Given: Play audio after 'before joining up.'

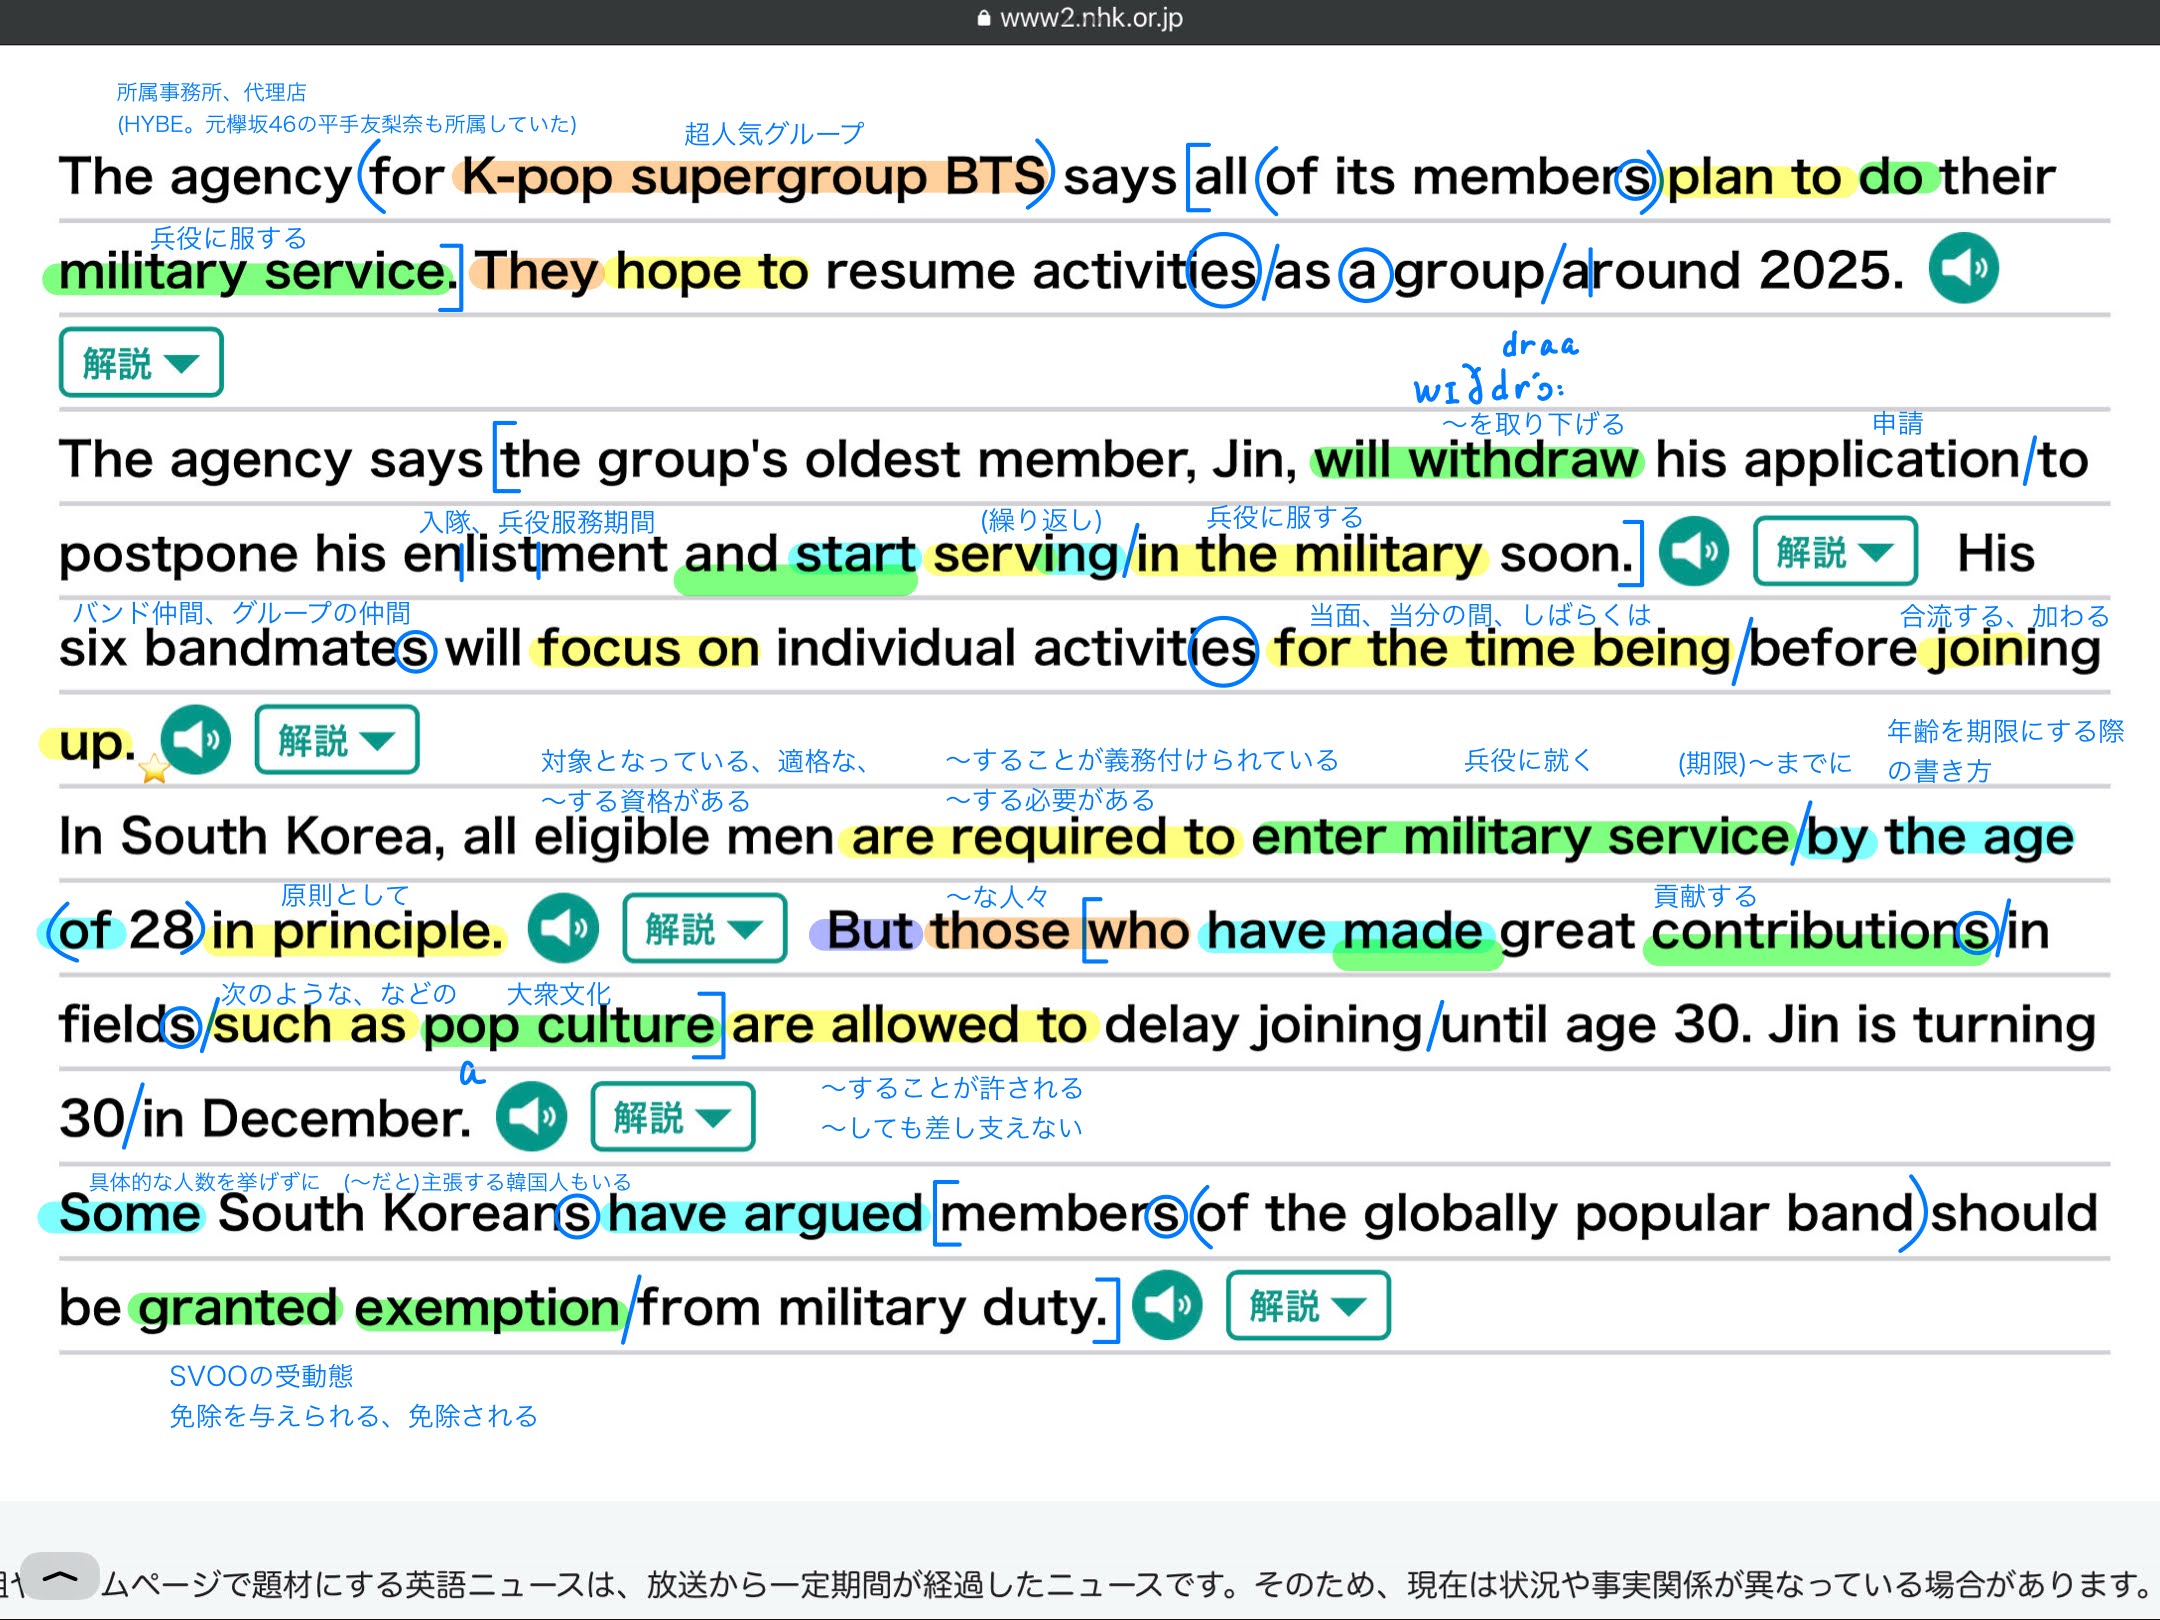Looking at the screenshot, I should [196, 740].
